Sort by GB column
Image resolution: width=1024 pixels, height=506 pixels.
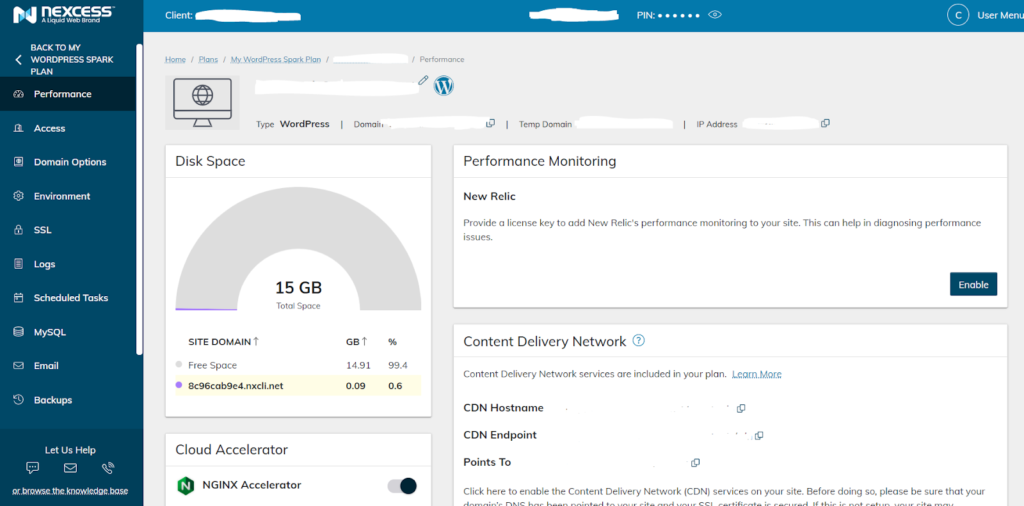[x=357, y=341]
